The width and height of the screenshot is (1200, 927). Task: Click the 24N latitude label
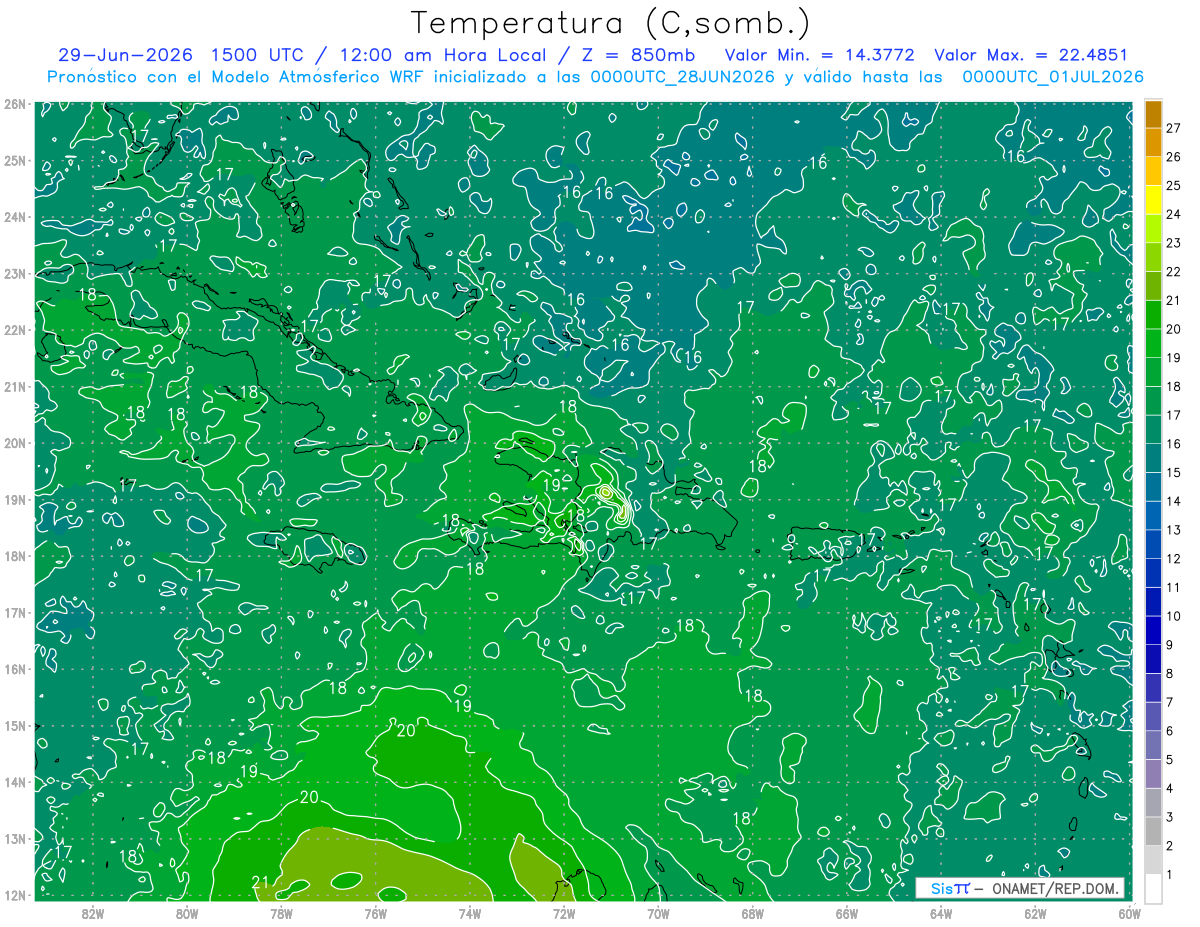click(15, 217)
